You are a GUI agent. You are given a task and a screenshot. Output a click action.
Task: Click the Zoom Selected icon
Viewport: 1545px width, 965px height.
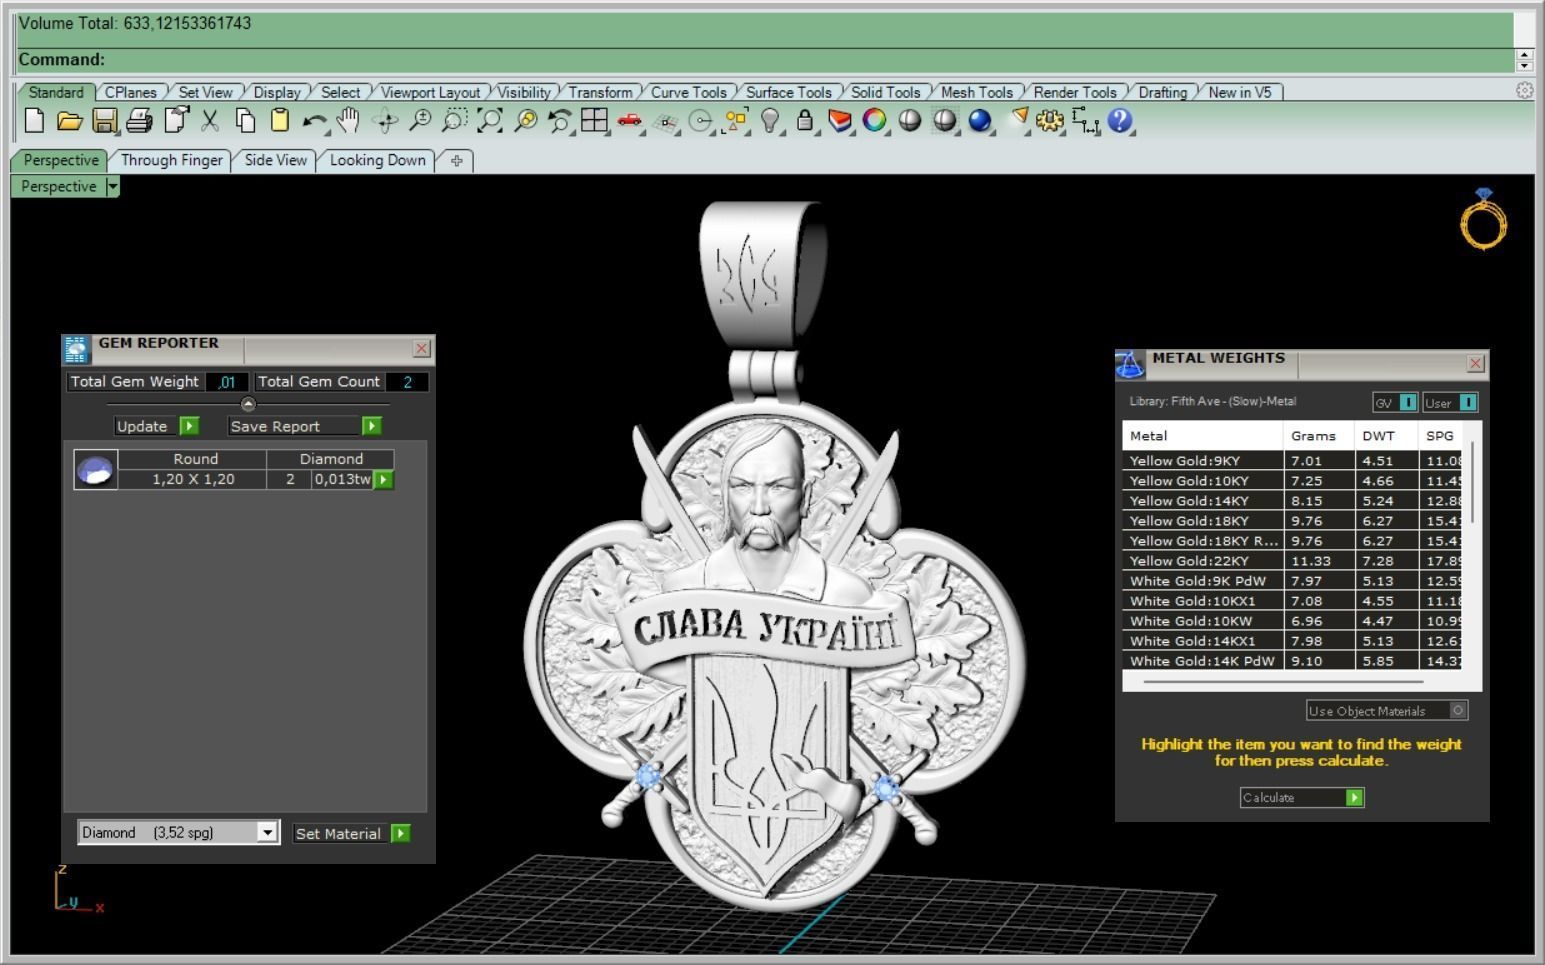click(x=525, y=121)
